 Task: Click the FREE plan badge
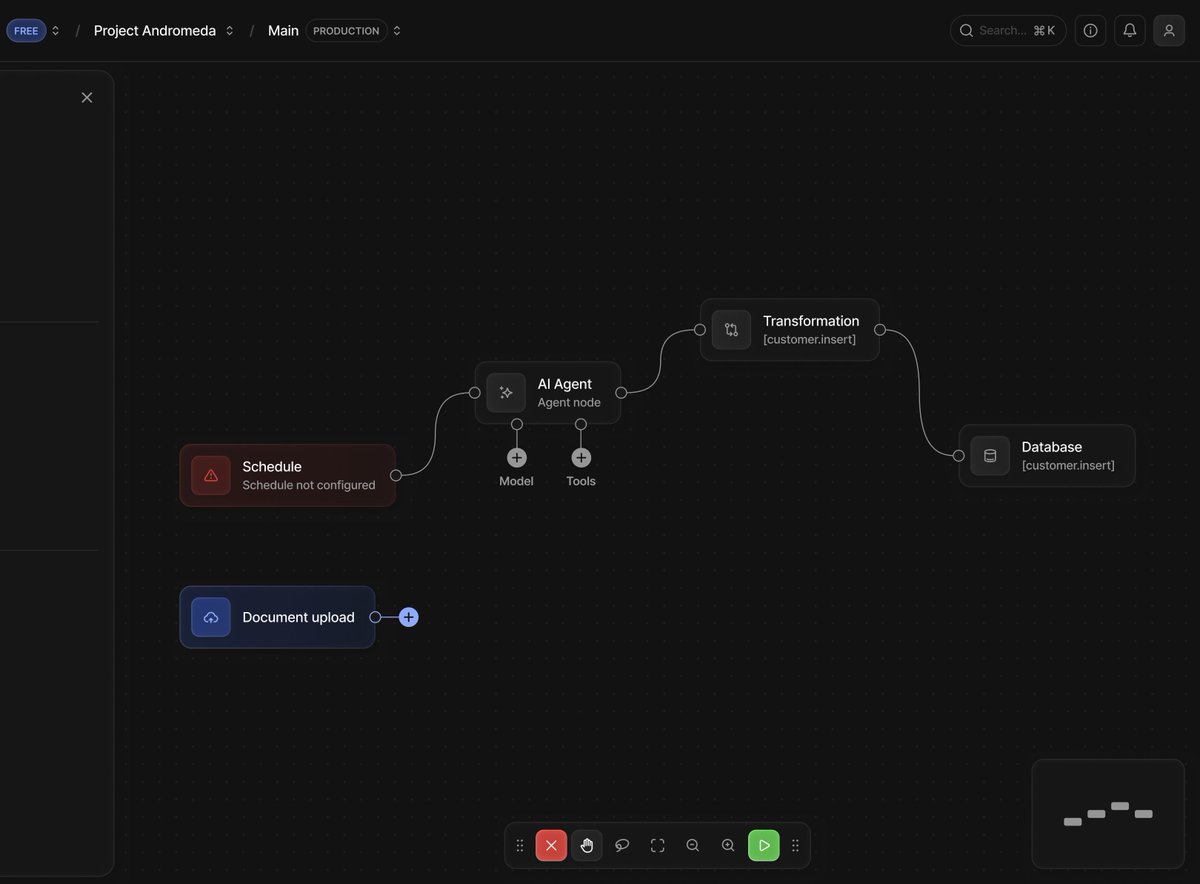26,31
